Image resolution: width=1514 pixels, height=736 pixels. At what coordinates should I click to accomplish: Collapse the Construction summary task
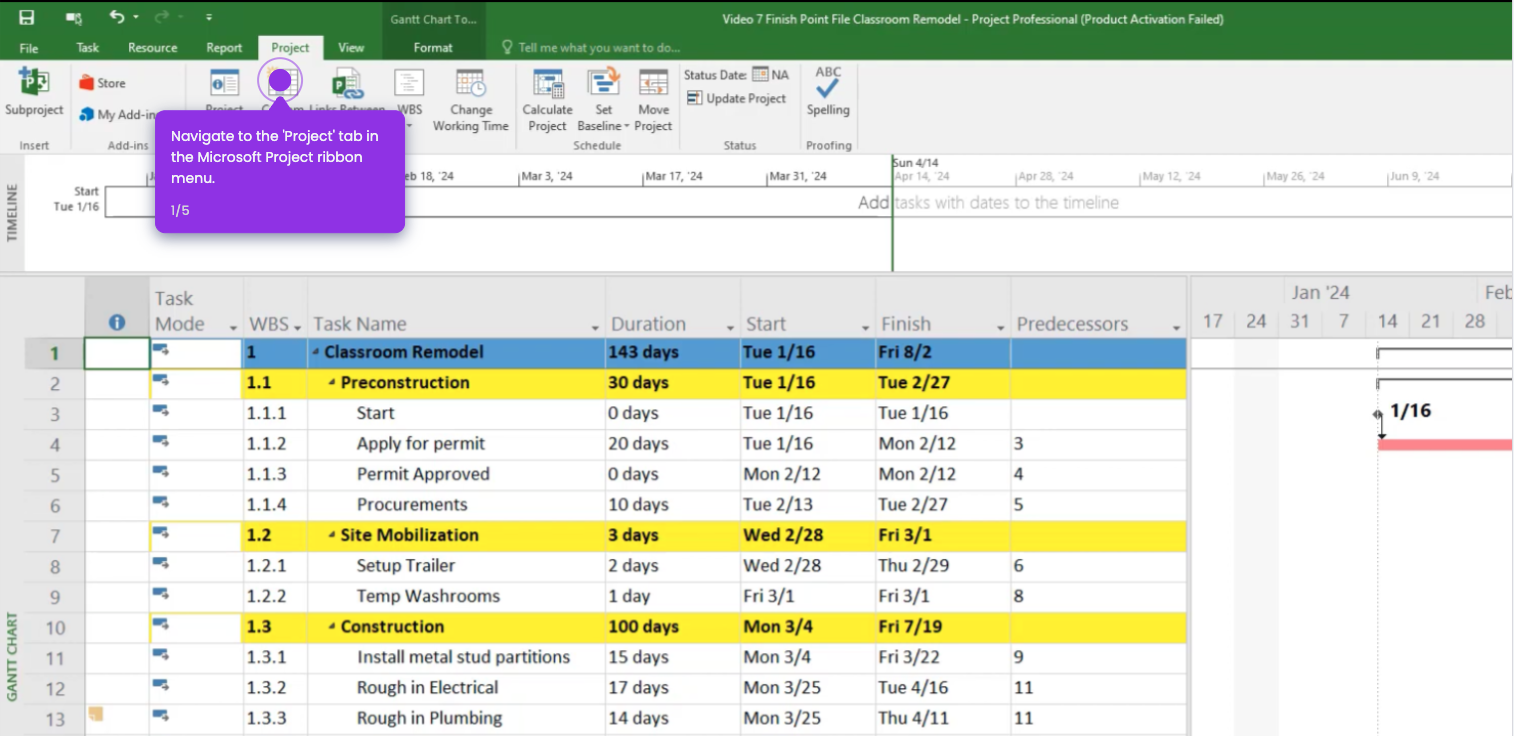point(332,628)
